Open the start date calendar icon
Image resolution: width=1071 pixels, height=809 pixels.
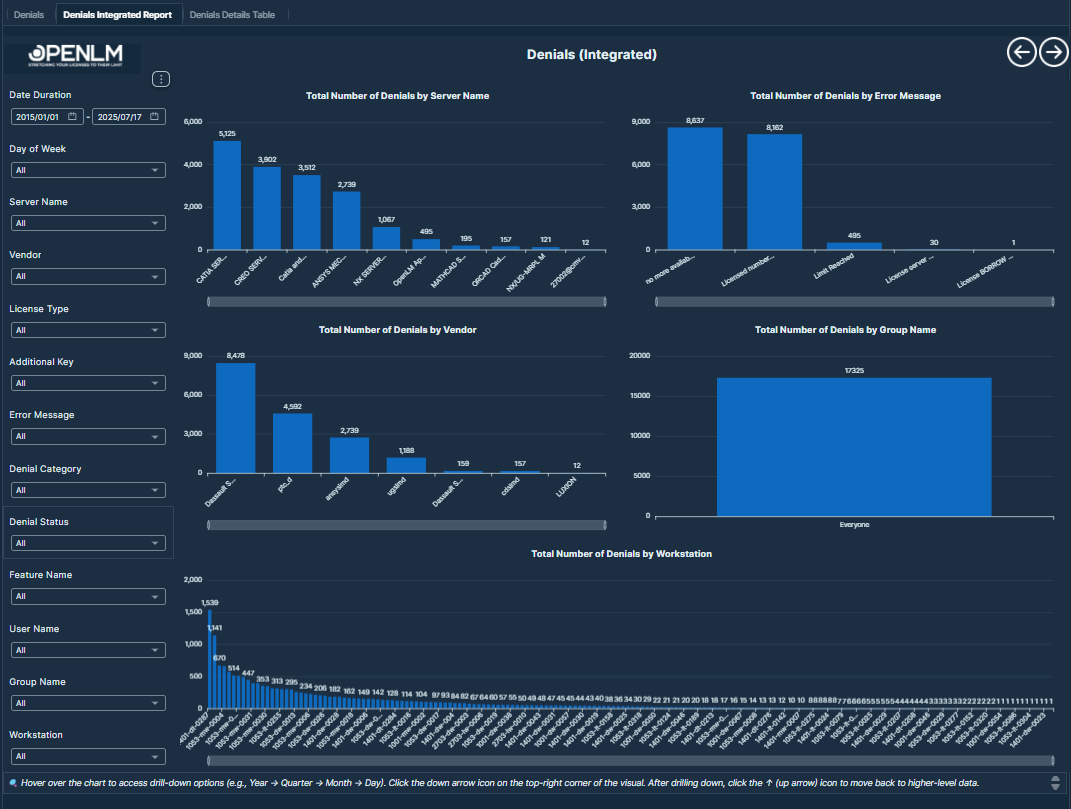click(73, 117)
